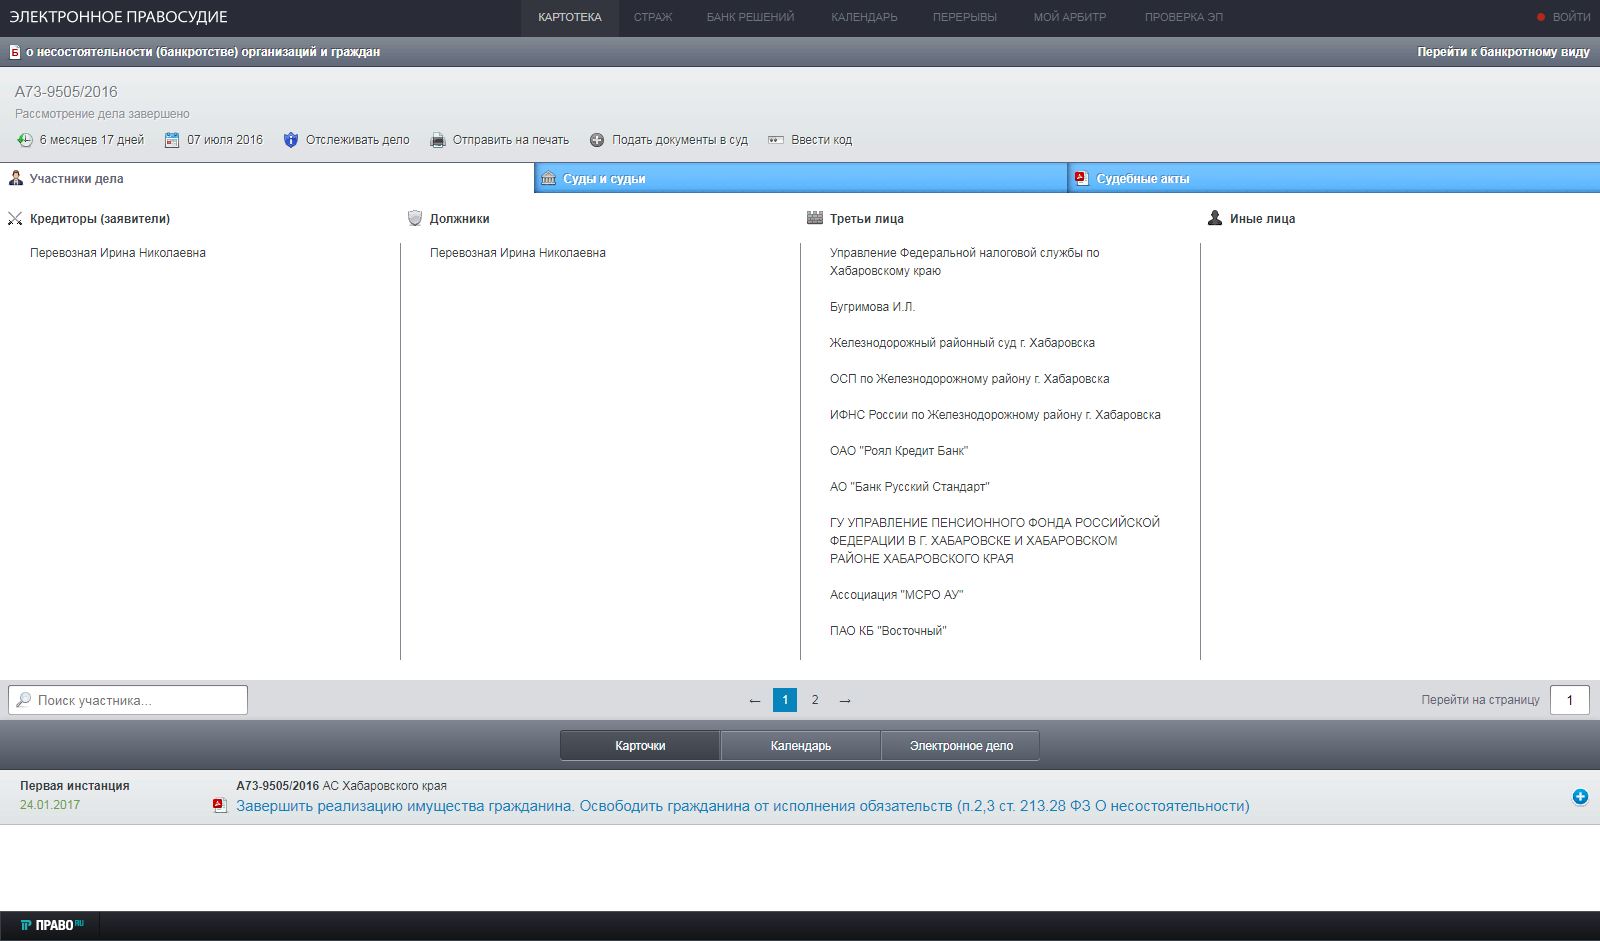Switch to Календарь view in bottom bar
Image resolution: width=1600 pixels, height=941 pixels.
click(x=800, y=746)
